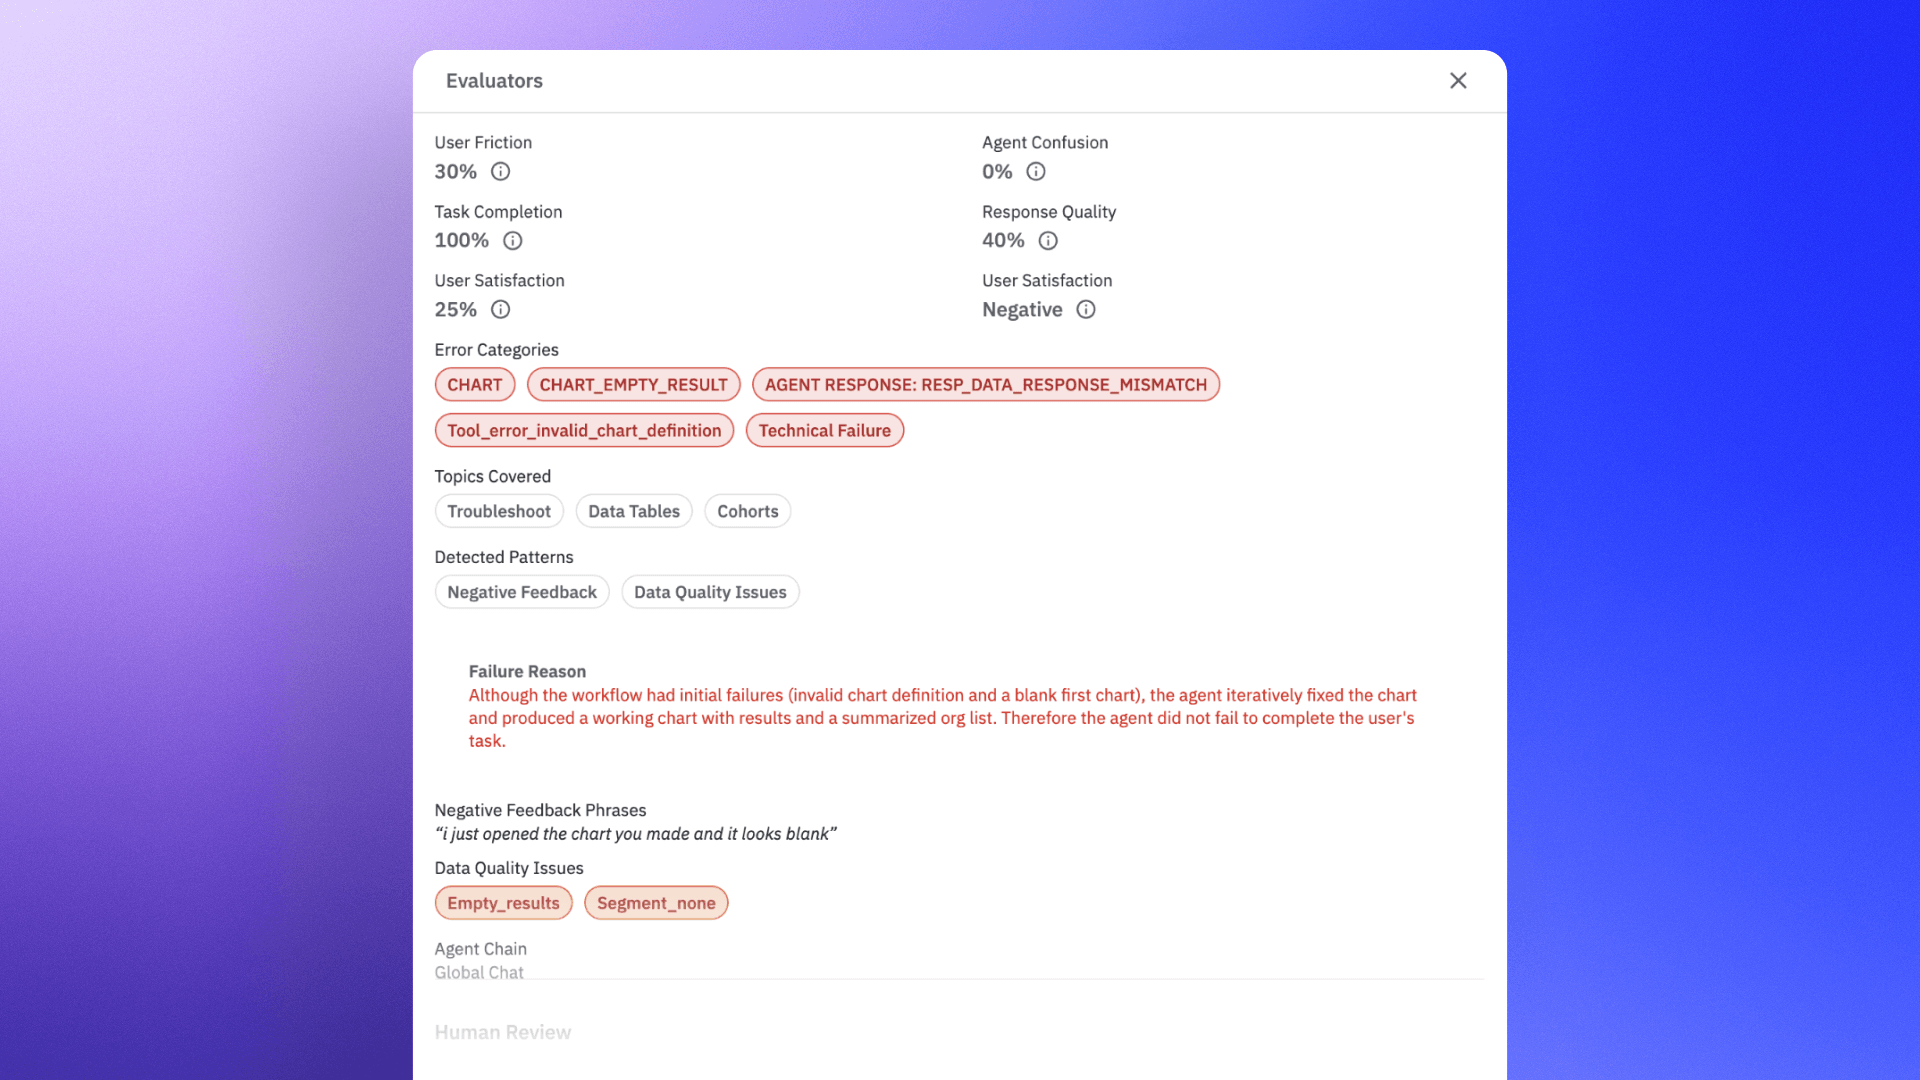
Task: Open info tooltip for Negative User Satisfaction
Action: (1086, 309)
